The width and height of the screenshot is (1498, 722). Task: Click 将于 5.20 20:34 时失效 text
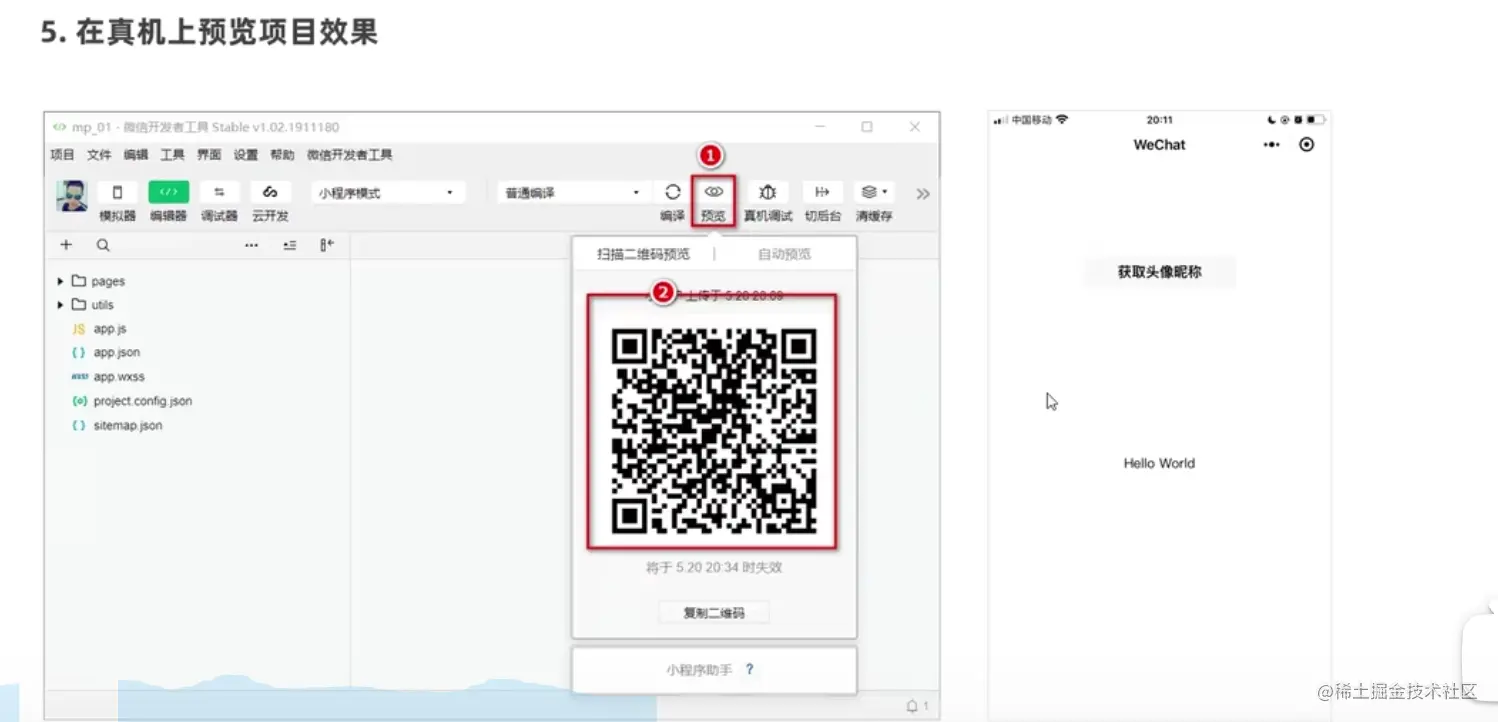pos(714,567)
